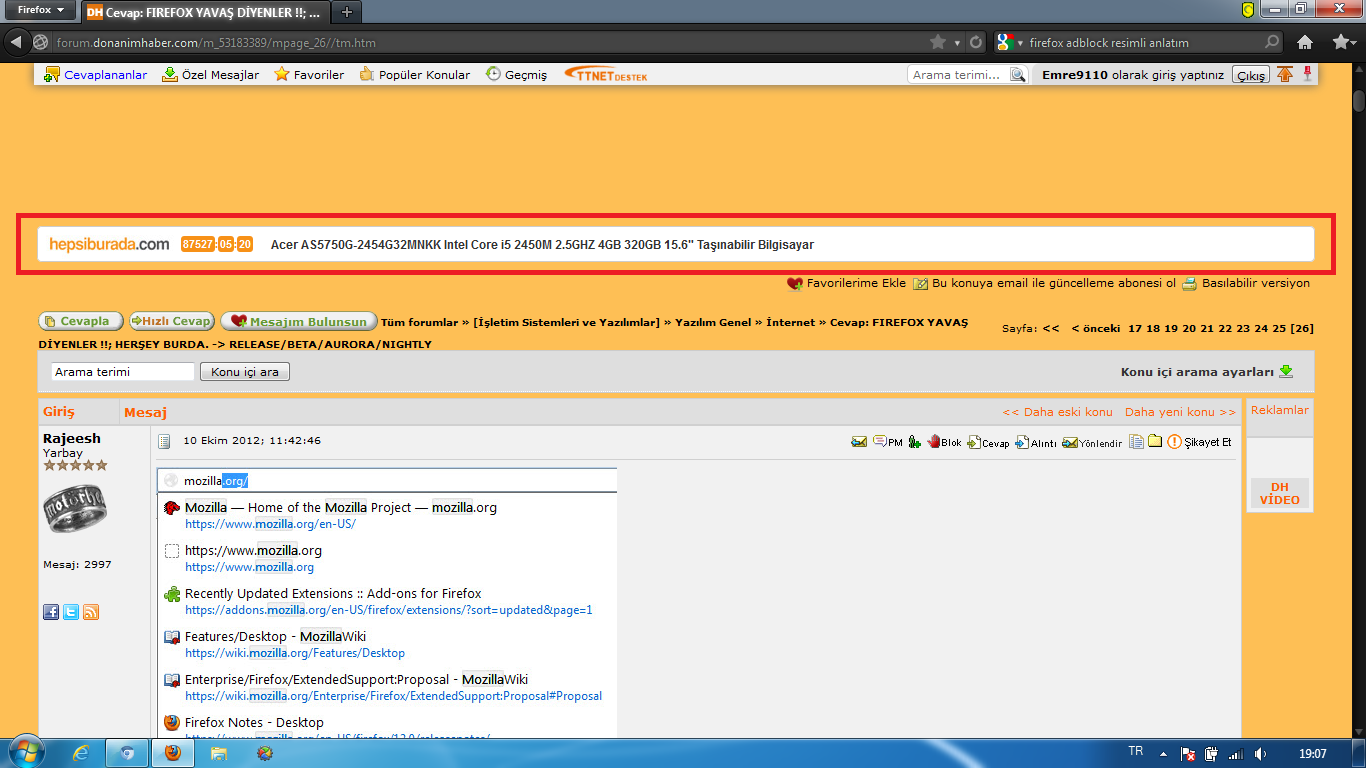
Task: Click Daha yeni konu >> link
Action: 1180,412
